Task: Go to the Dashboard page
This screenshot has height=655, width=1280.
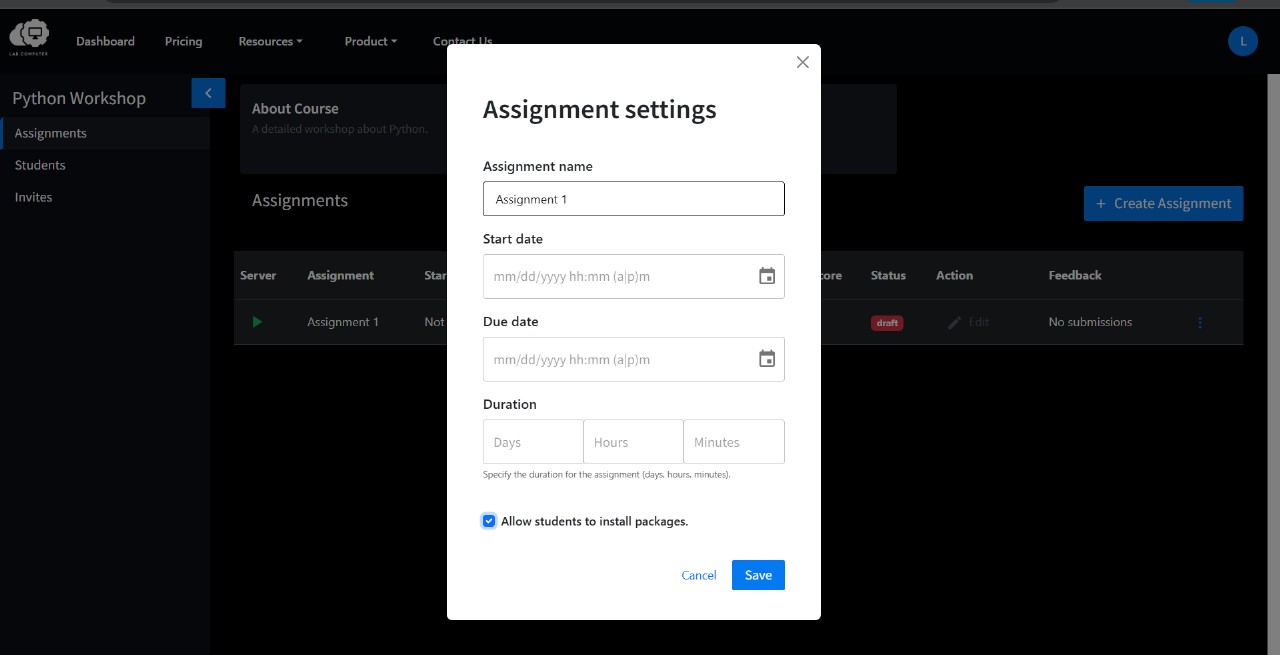Action: (x=105, y=41)
